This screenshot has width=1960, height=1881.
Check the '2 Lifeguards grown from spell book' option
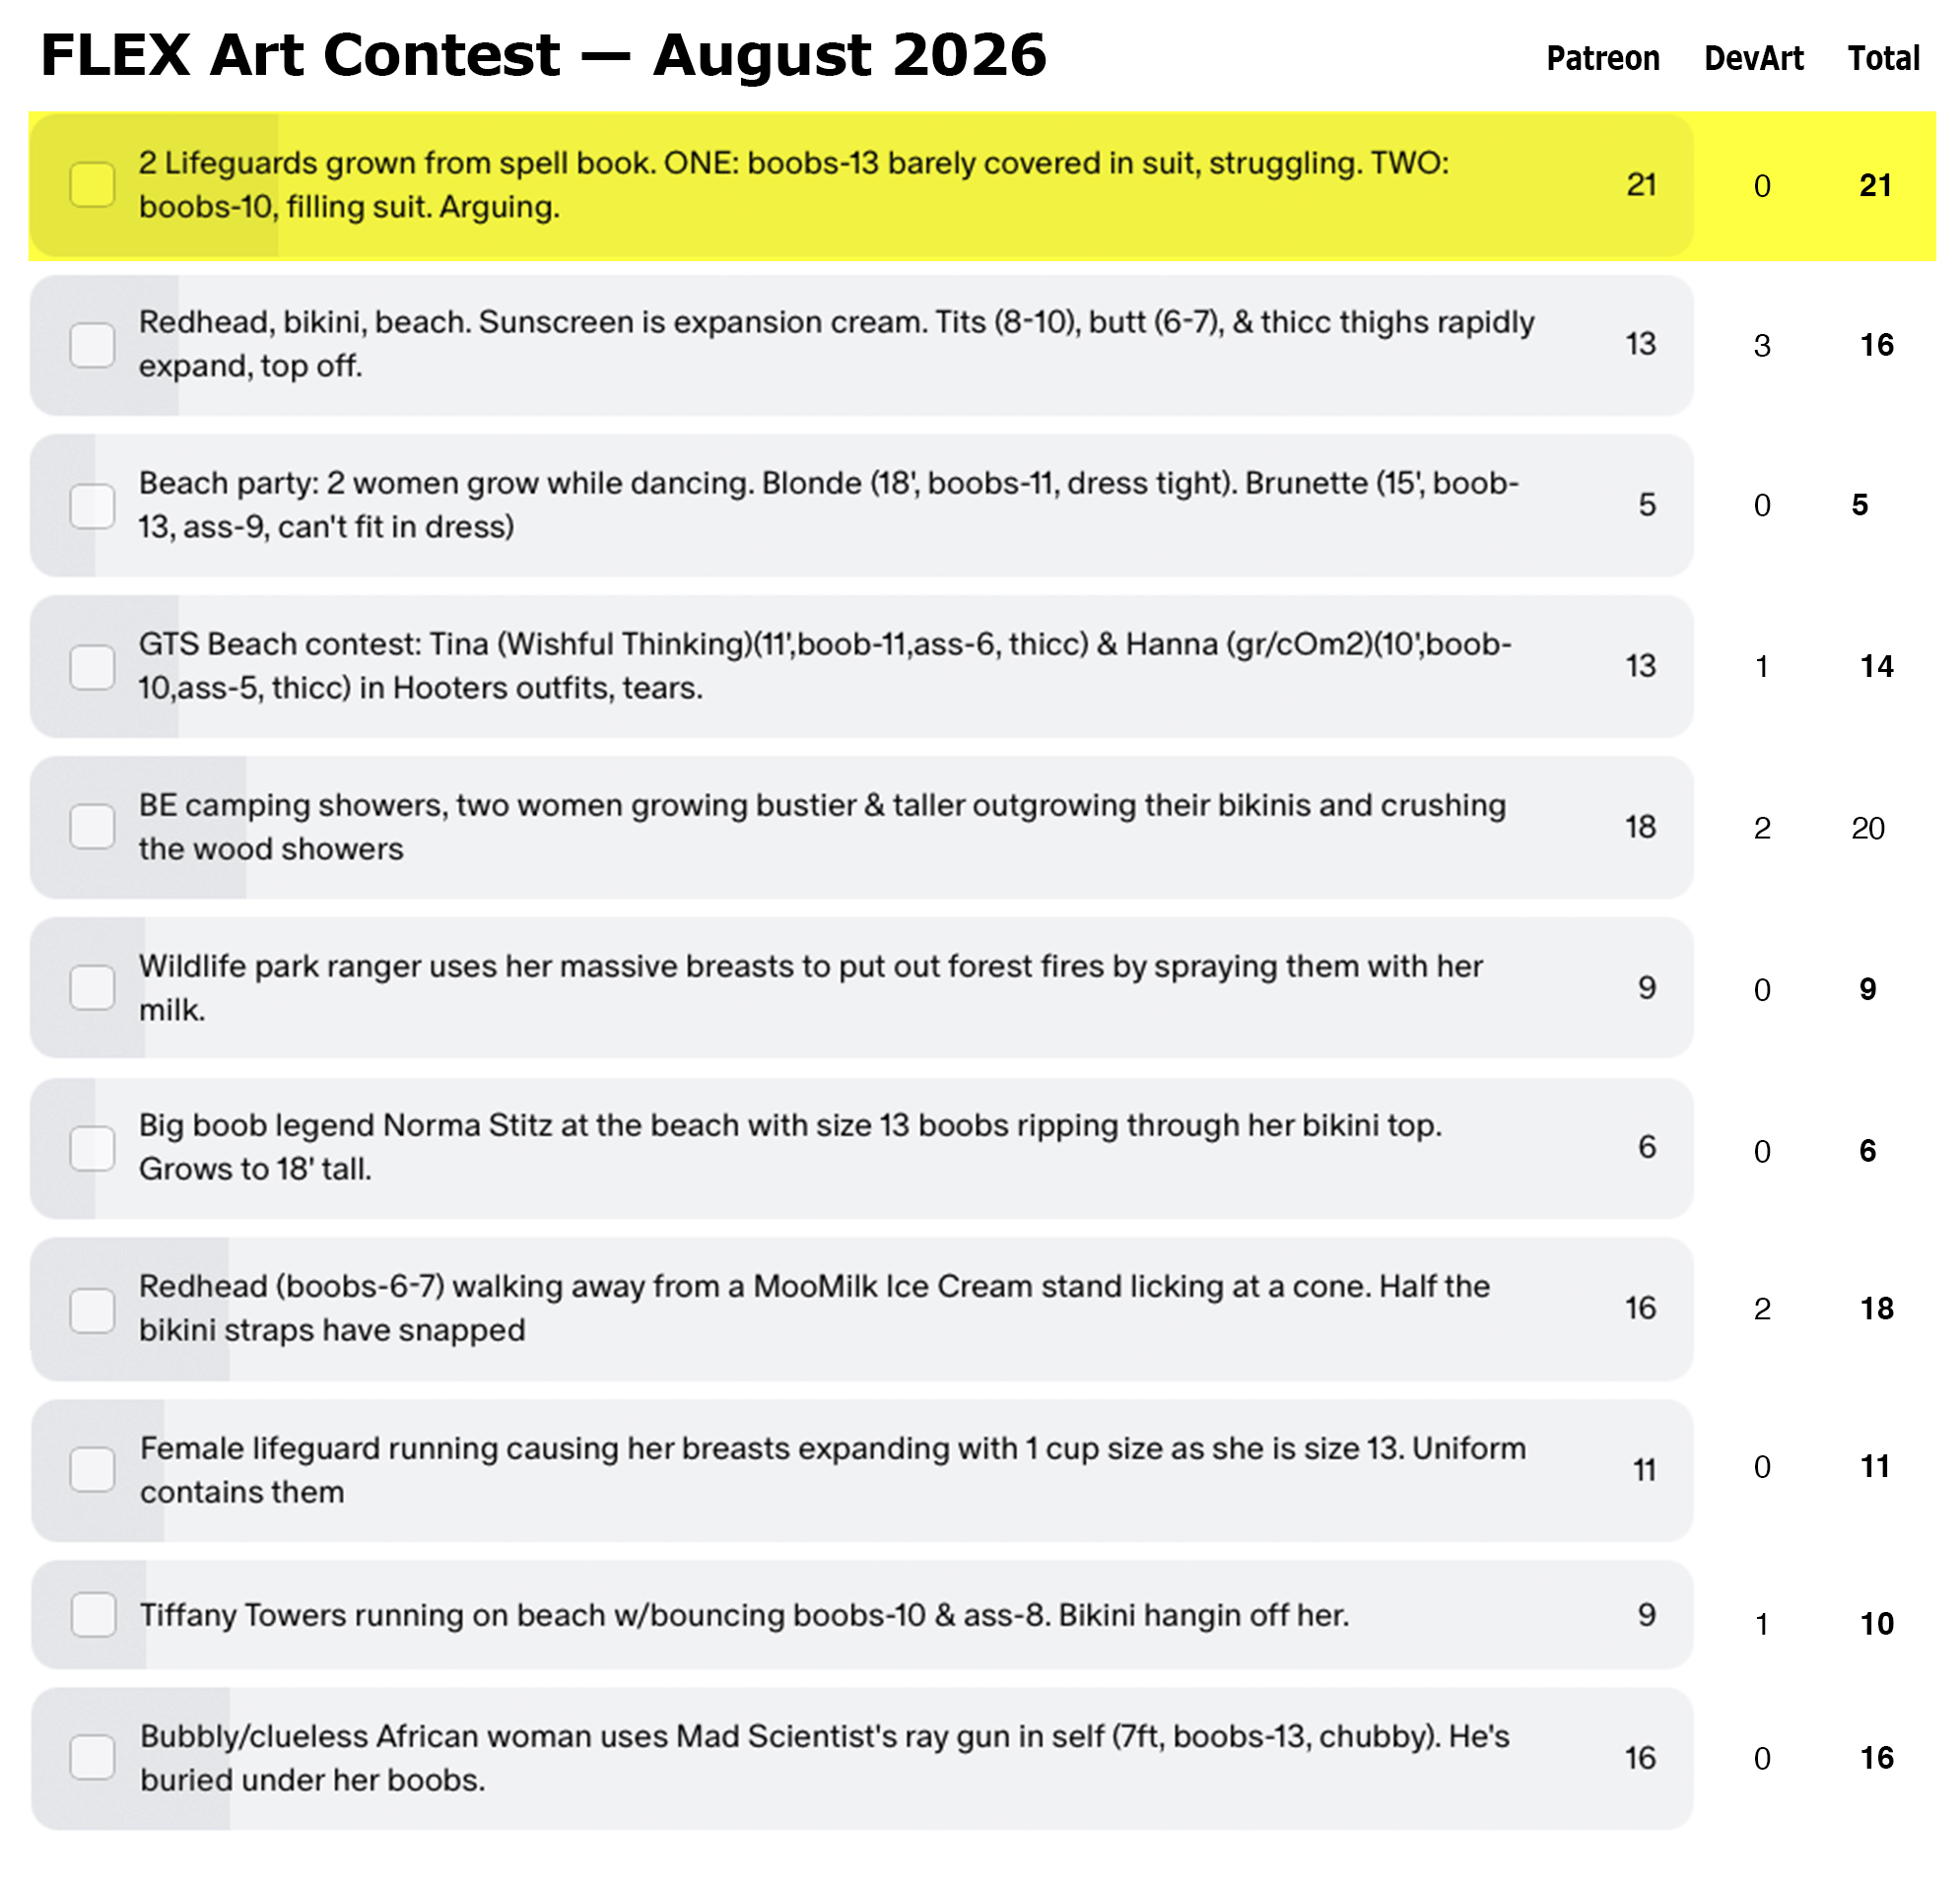tap(92, 185)
